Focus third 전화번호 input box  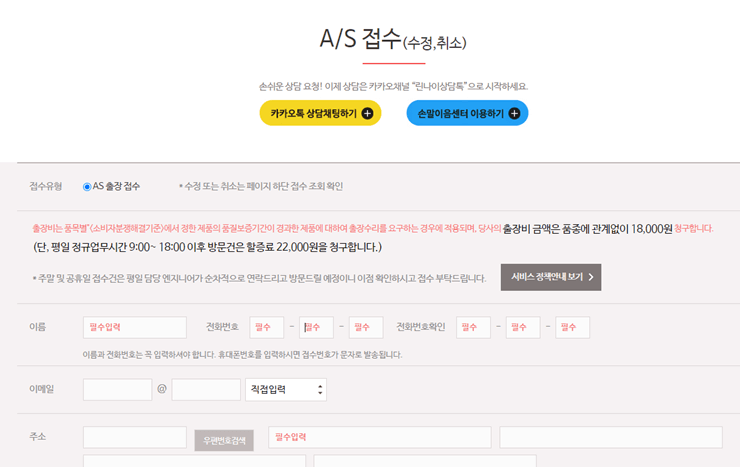tap(366, 327)
